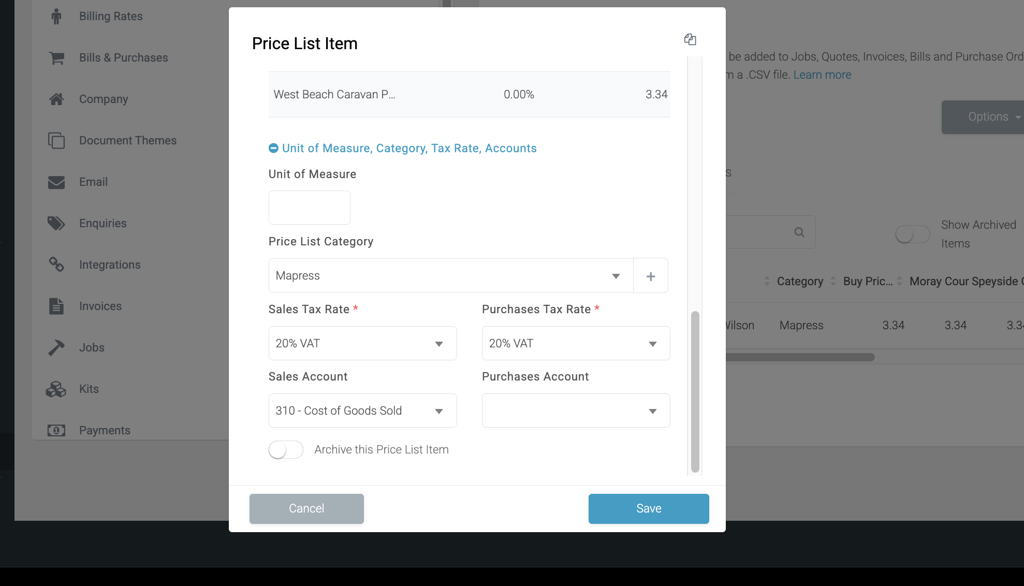Click the Company home icon
This screenshot has width=1024, height=586.
[x=57, y=99]
